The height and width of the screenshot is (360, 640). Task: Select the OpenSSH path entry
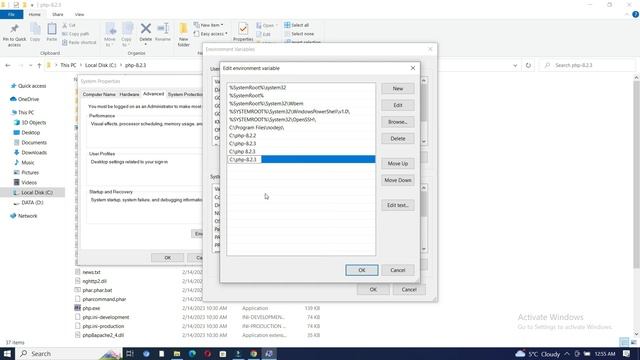click(x=301, y=120)
